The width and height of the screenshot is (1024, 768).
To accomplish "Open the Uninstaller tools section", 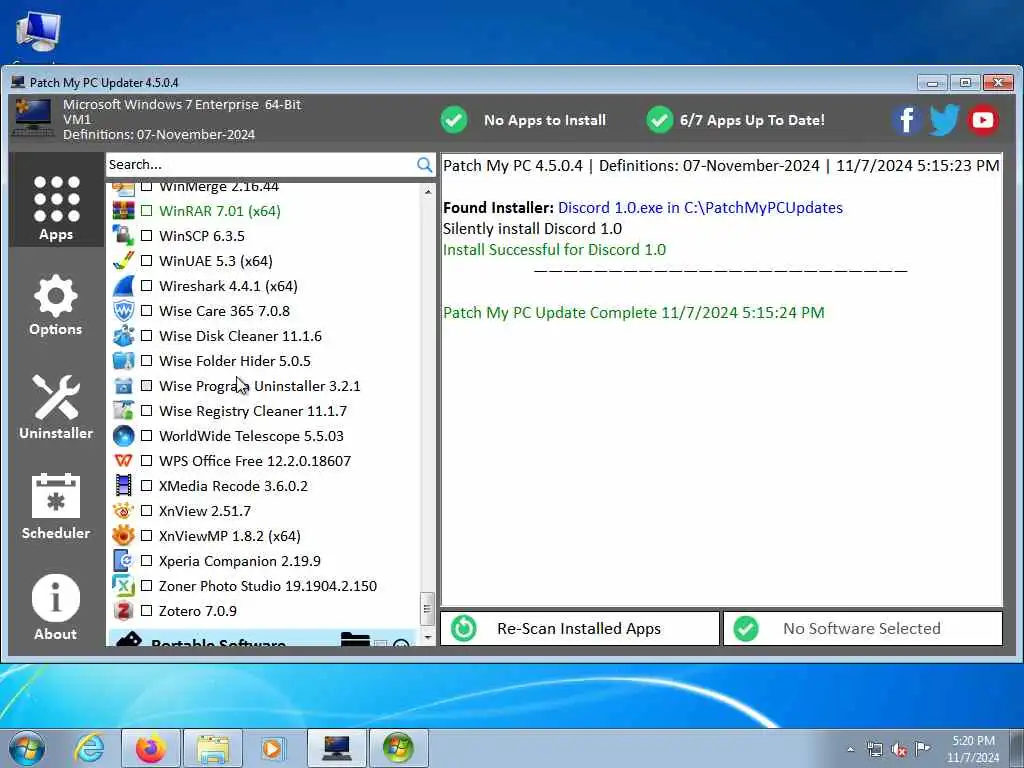I will 56,407.
